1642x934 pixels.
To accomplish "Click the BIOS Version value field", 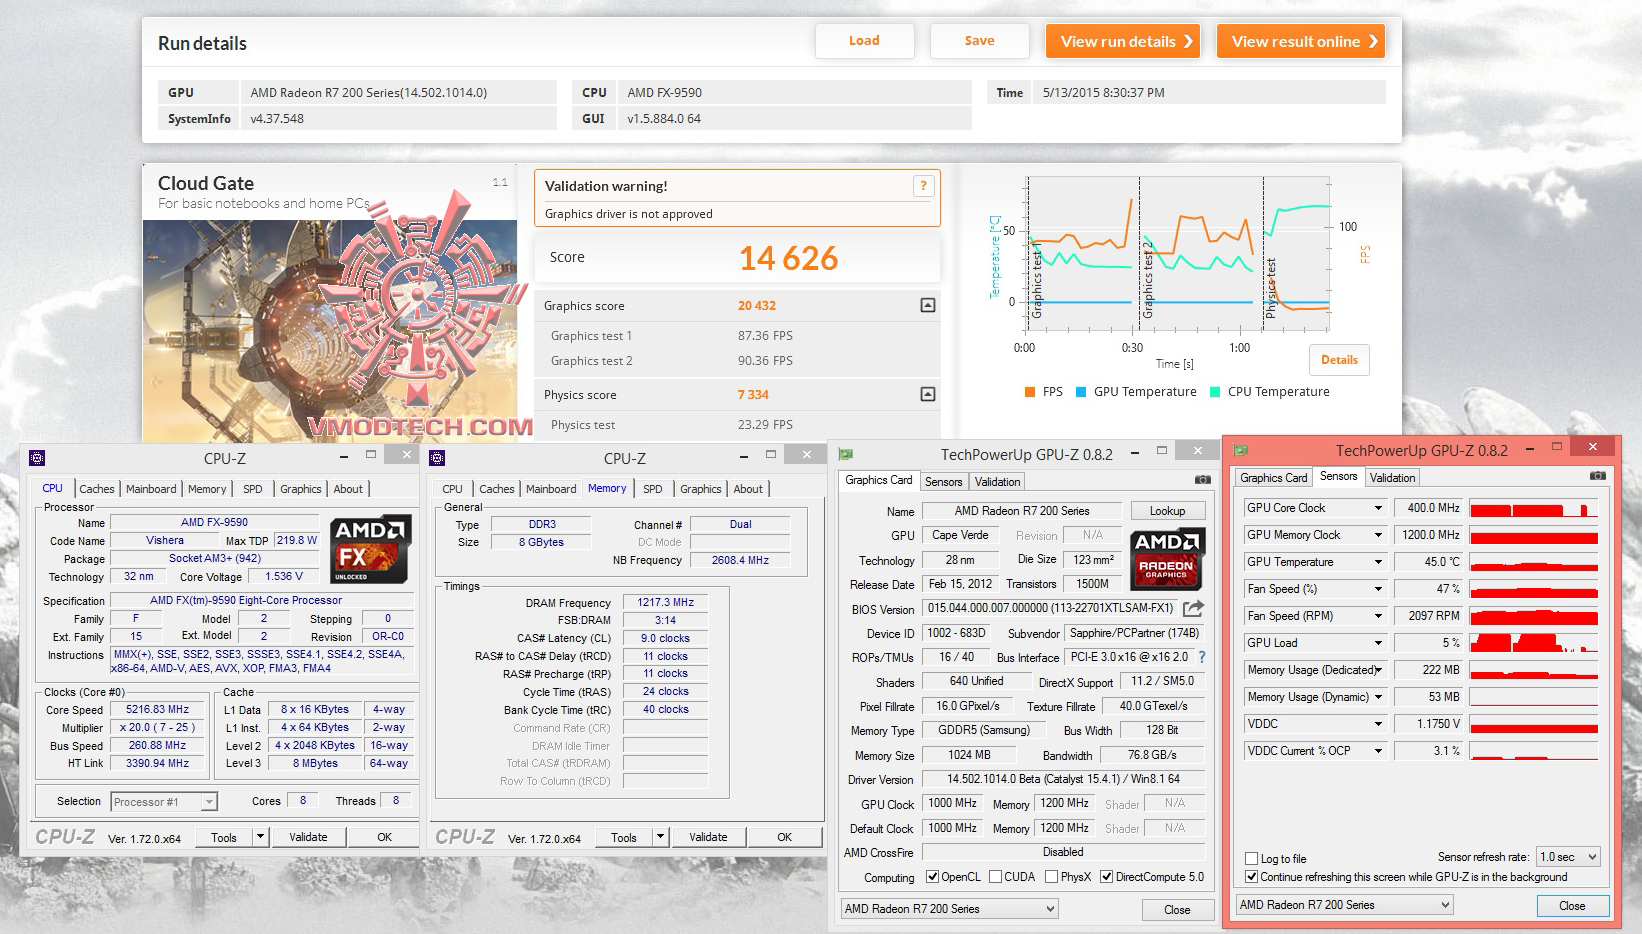I will click(1050, 608).
